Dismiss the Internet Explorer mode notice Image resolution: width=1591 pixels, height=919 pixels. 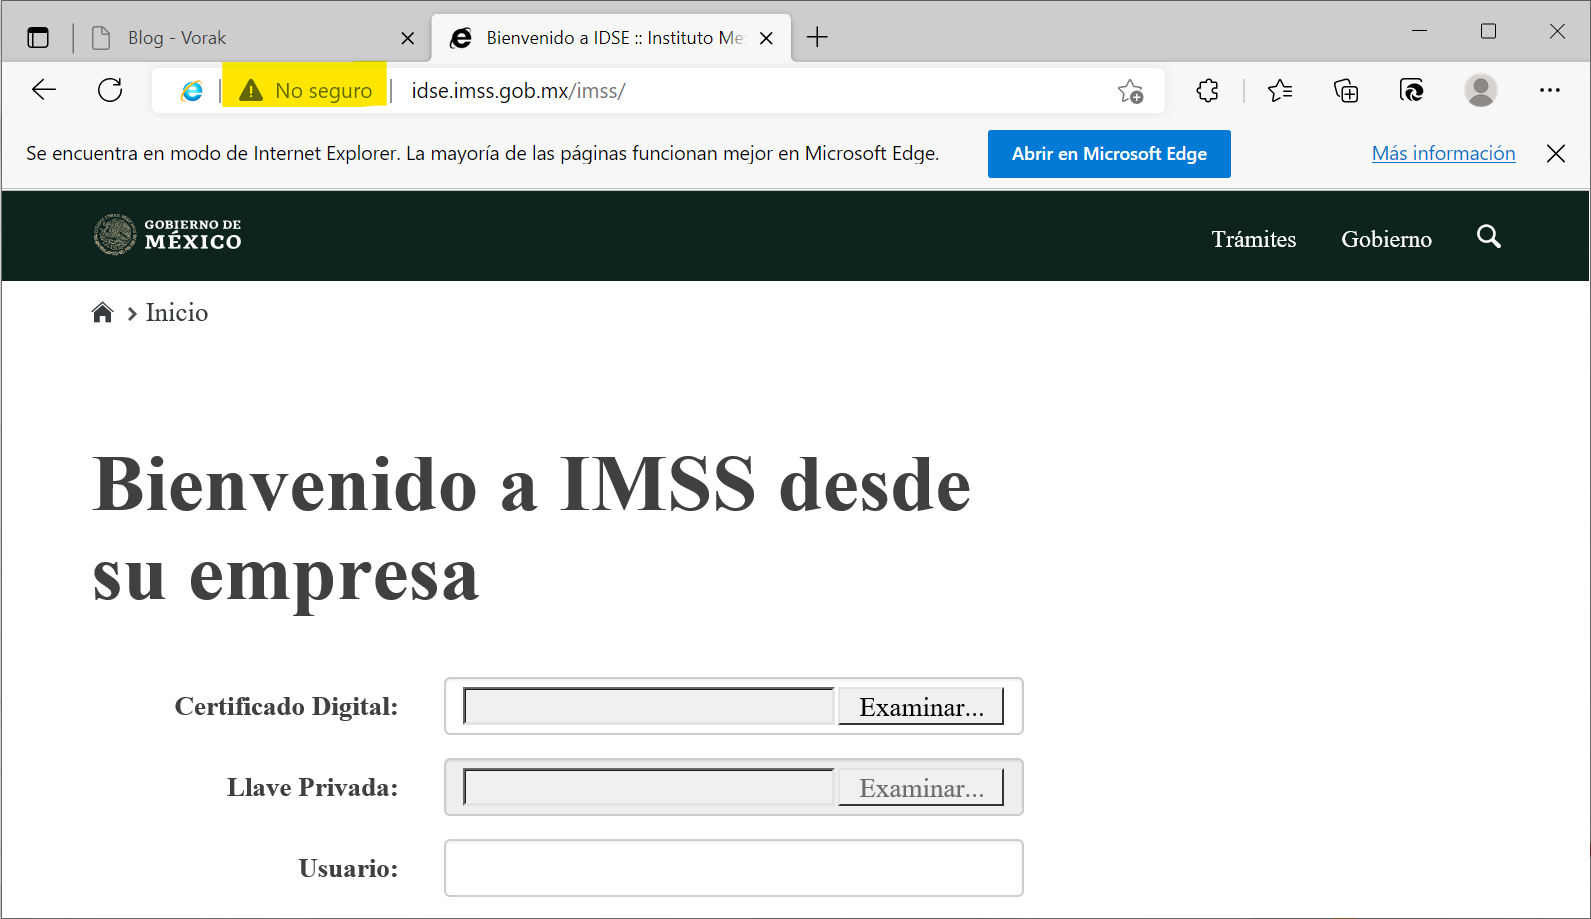pyautogui.click(x=1556, y=153)
